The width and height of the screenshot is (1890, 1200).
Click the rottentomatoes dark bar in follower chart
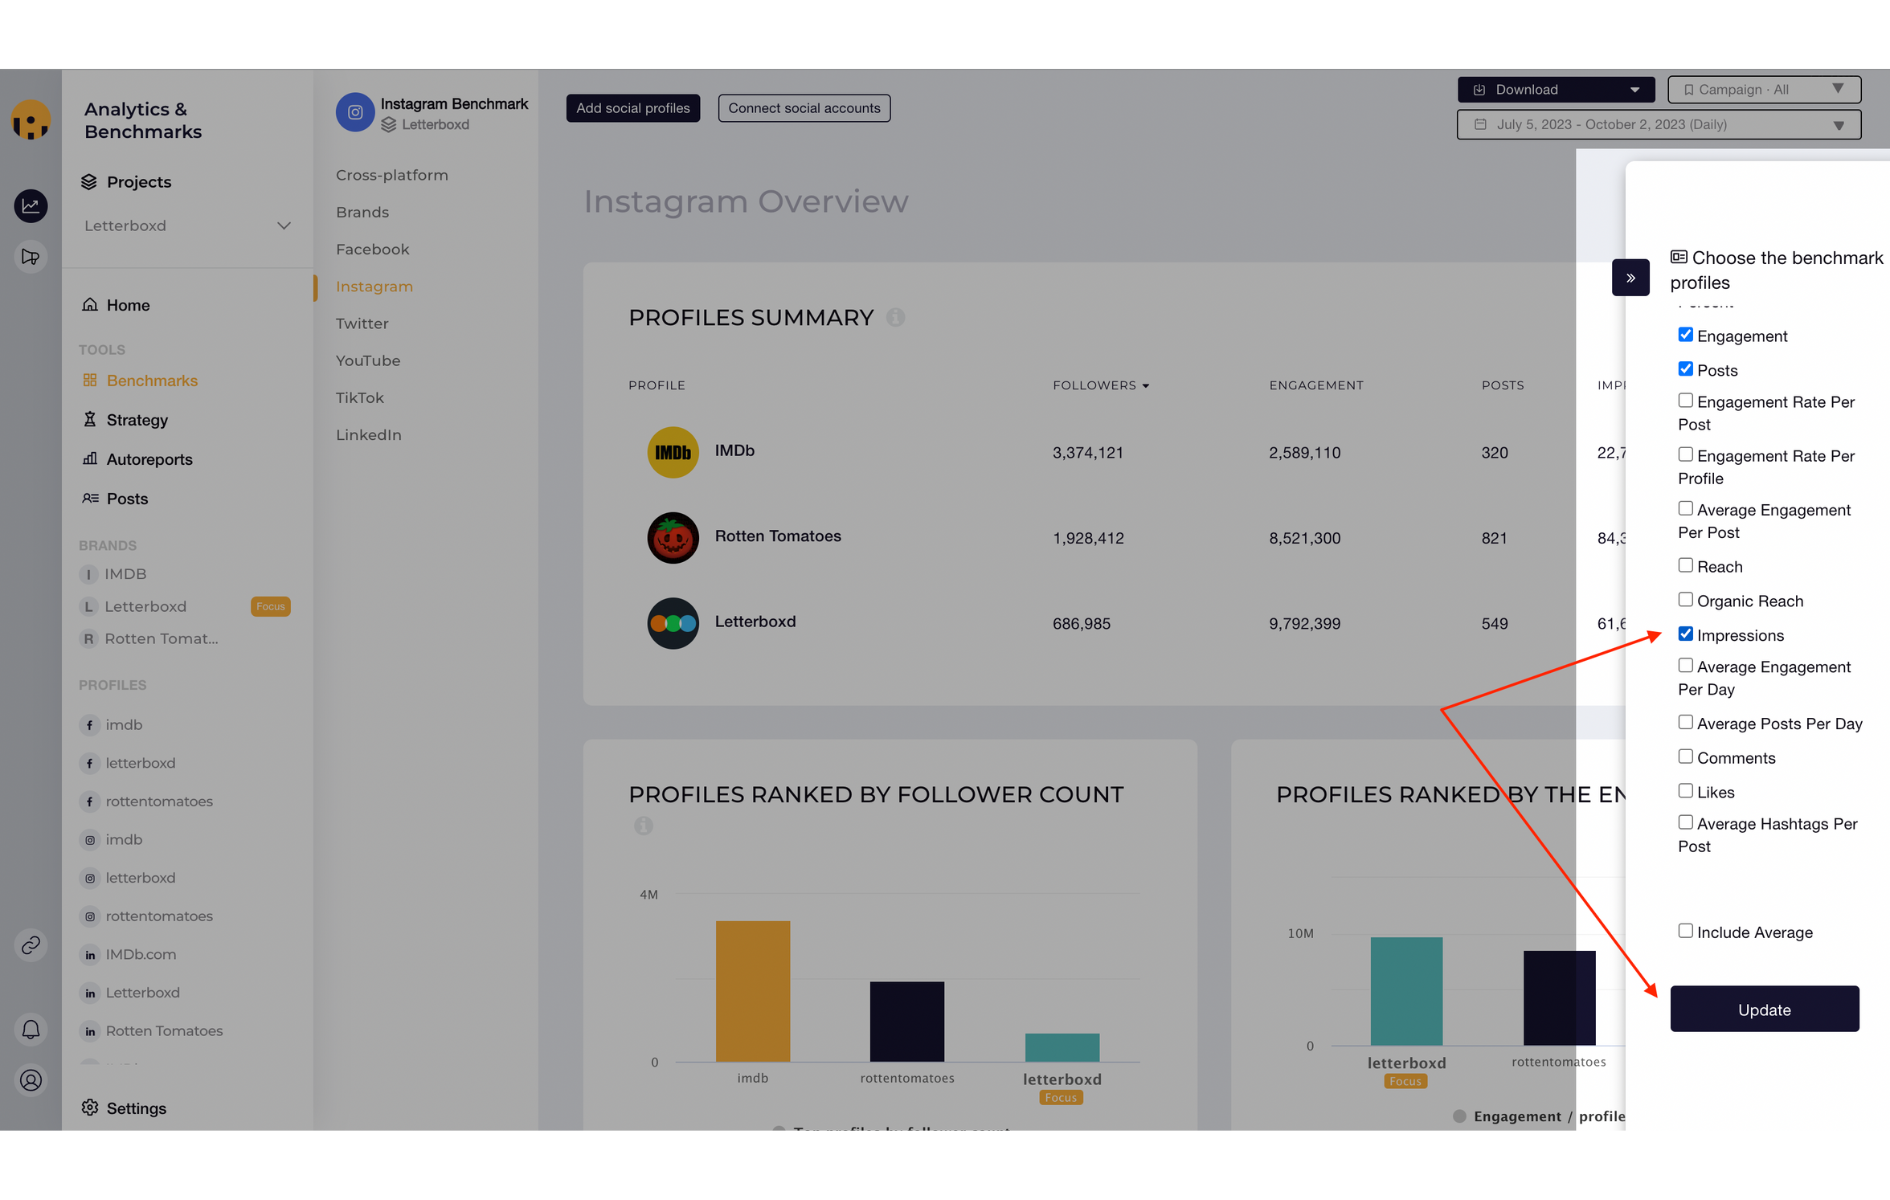[x=907, y=1021]
